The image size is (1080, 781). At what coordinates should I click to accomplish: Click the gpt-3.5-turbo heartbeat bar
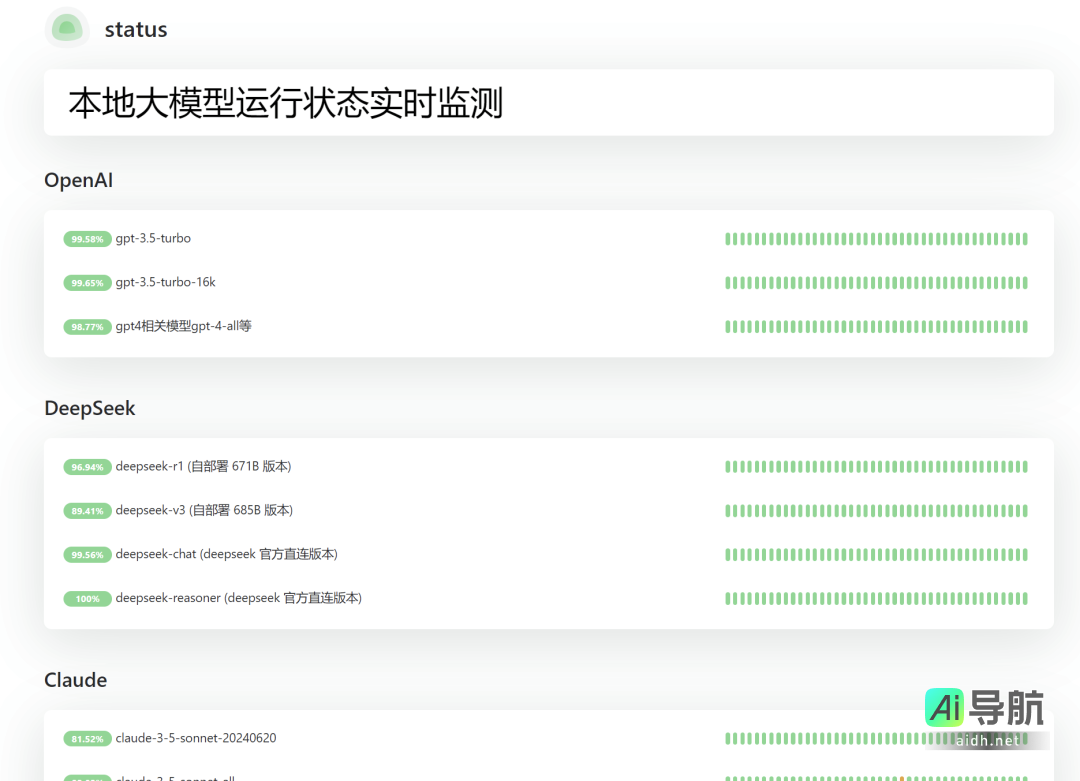click(x=876, y=239)
